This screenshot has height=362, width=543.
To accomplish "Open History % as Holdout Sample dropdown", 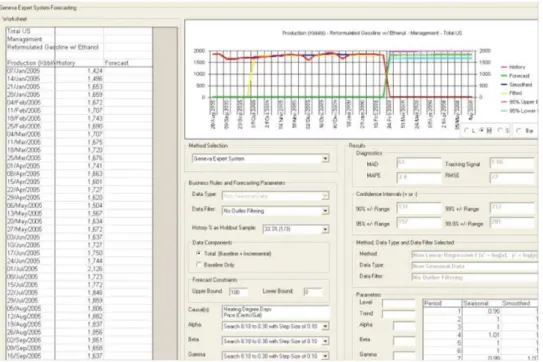I will point(325,229).
